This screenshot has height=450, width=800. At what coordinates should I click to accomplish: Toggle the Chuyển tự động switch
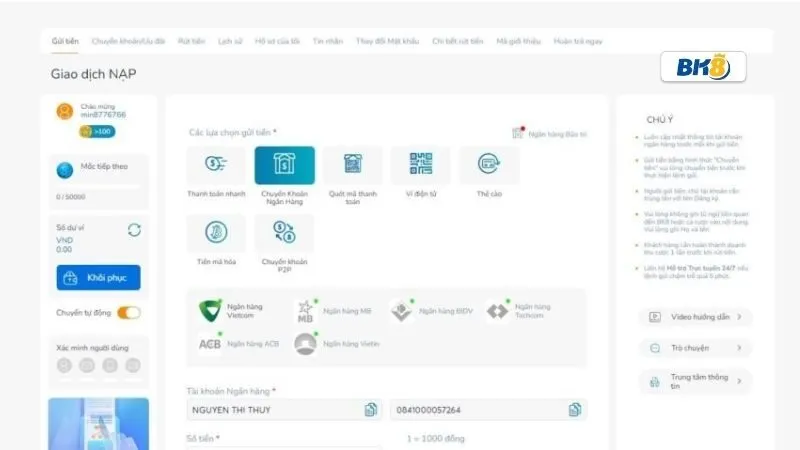(128, 313)
